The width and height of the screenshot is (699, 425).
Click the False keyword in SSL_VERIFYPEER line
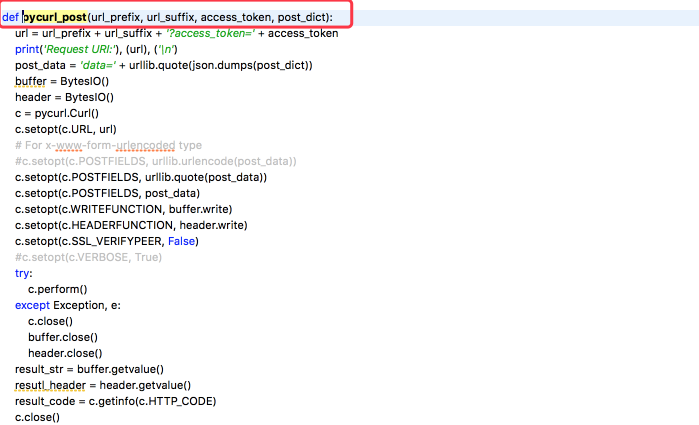point(181,241)
